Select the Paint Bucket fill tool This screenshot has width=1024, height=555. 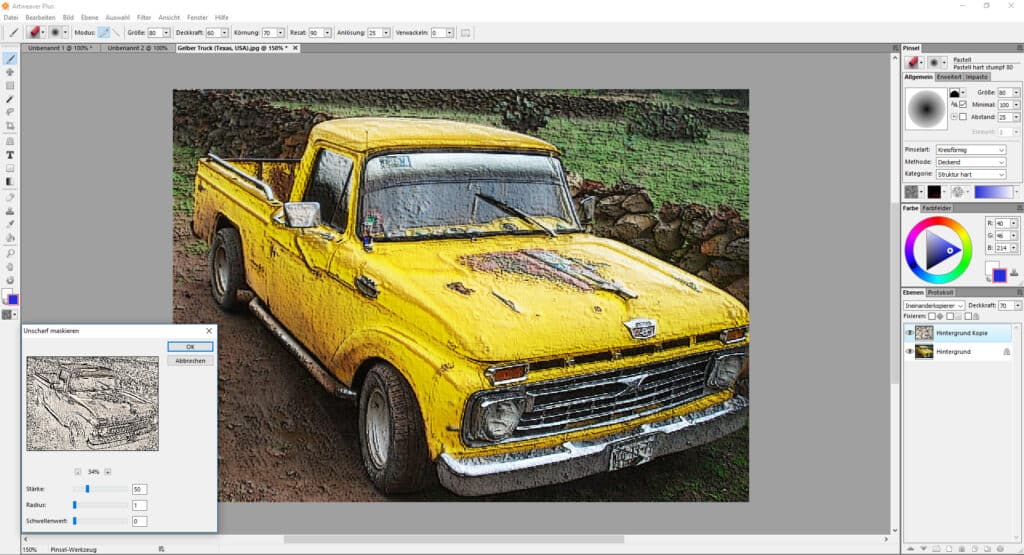click(10, 238)
